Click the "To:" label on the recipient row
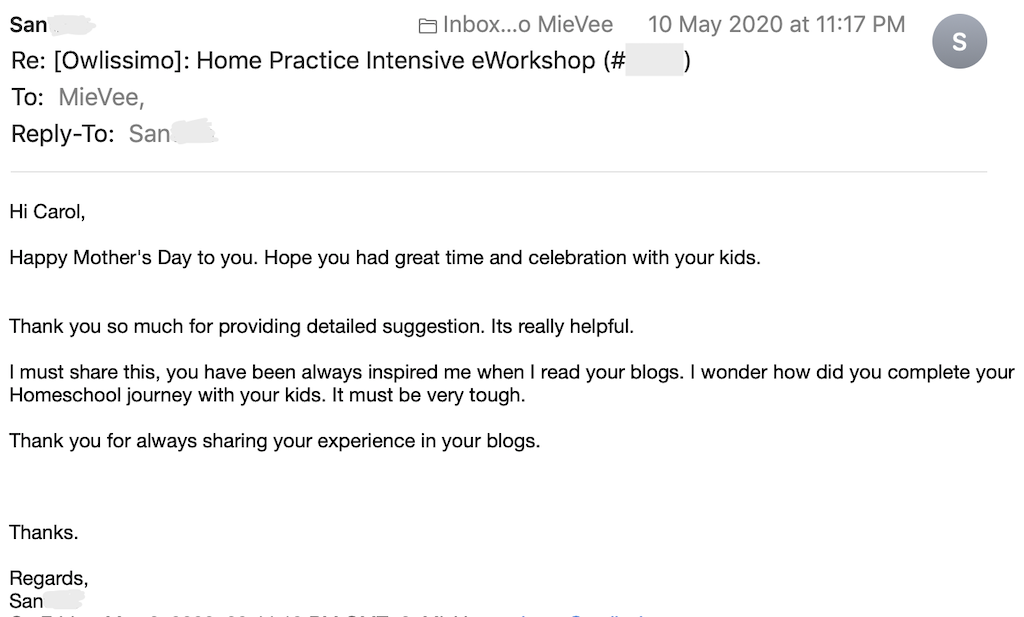 pos(28,97)
